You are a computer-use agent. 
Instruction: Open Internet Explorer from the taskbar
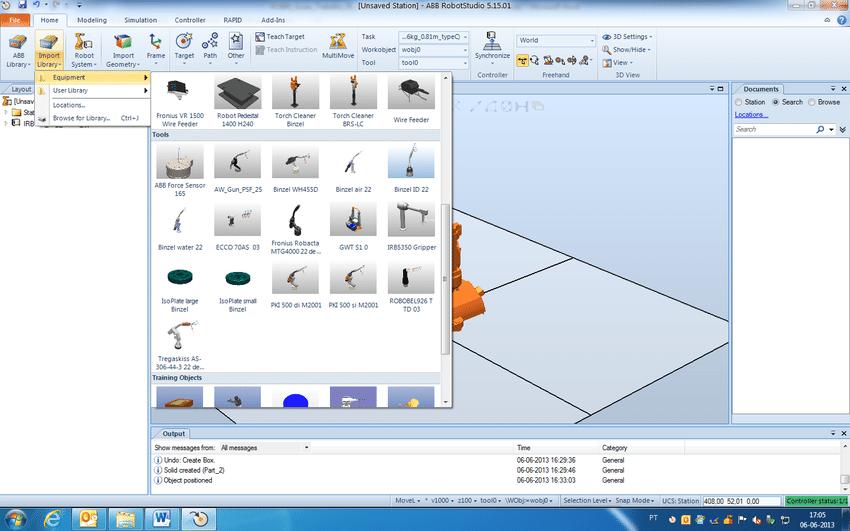tap(52, 519)
